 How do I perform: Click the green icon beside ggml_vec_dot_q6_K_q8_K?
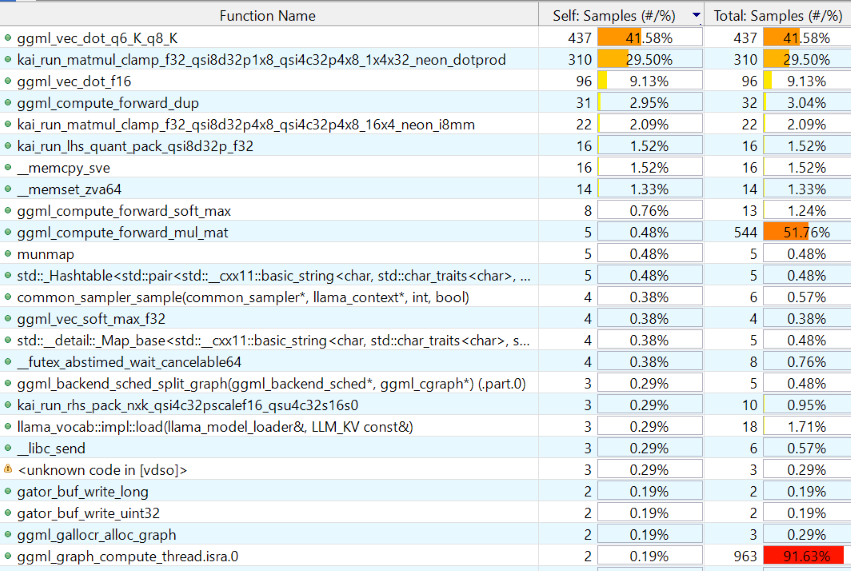coord(8,38)
